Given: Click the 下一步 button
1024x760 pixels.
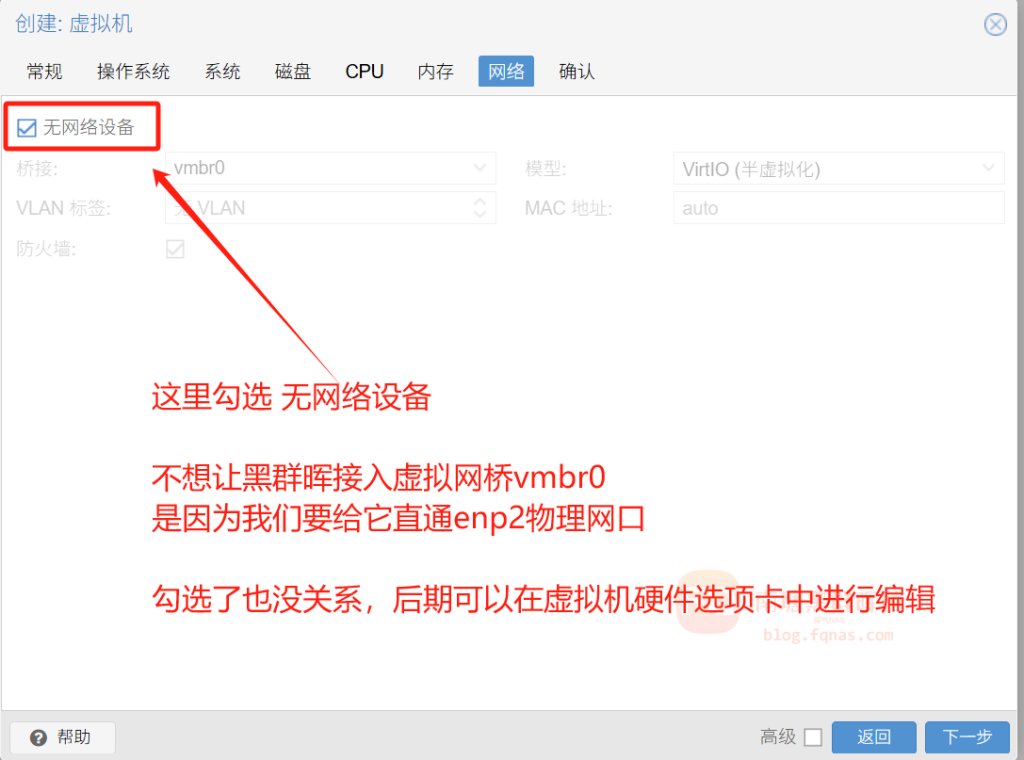Looking at the screenshot, I should tap(966, 737).
